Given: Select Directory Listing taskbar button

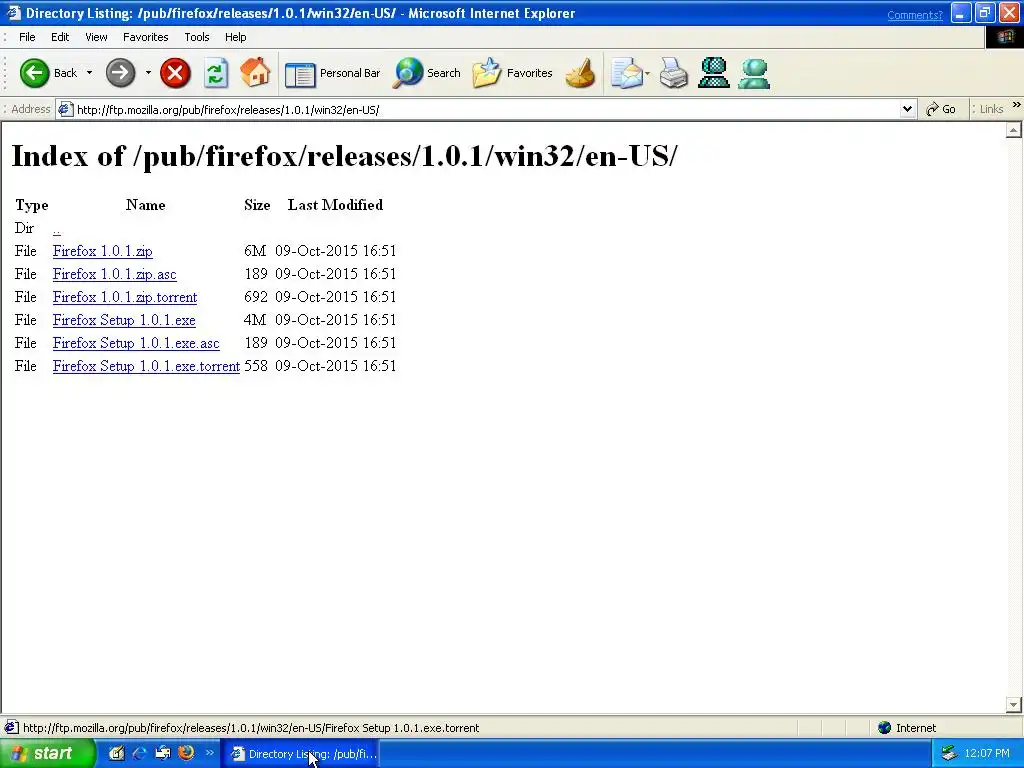Looking at the screenshot, I should [x=300, y=754].
